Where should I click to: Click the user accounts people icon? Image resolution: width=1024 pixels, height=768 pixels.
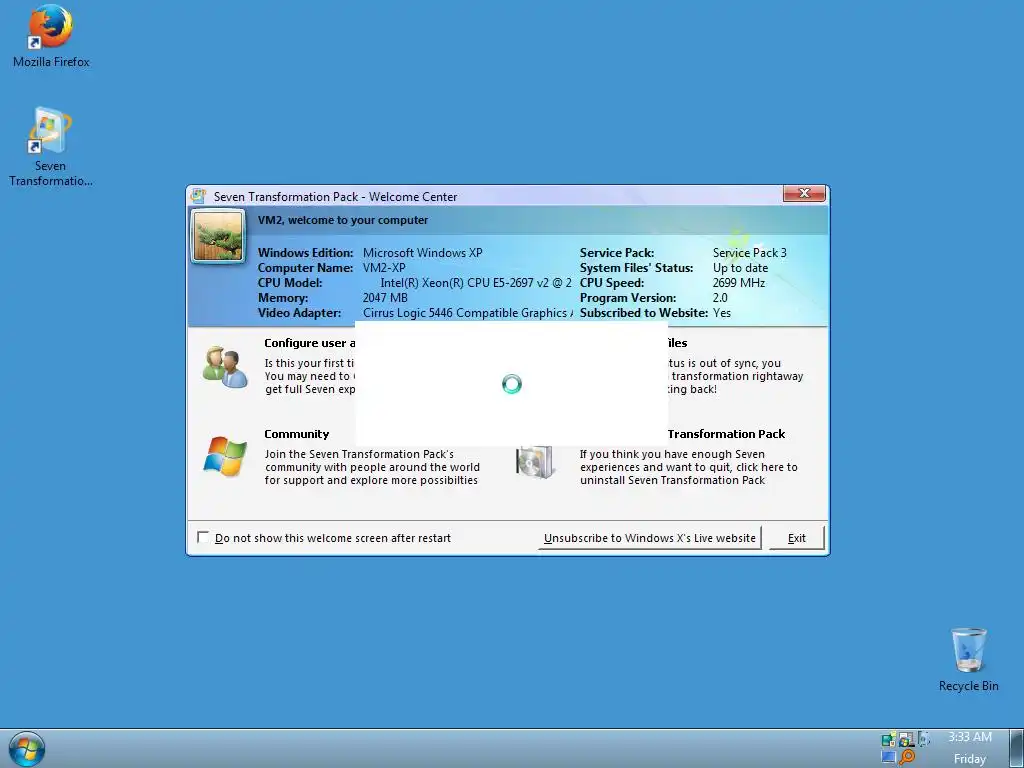pos(225,367)
